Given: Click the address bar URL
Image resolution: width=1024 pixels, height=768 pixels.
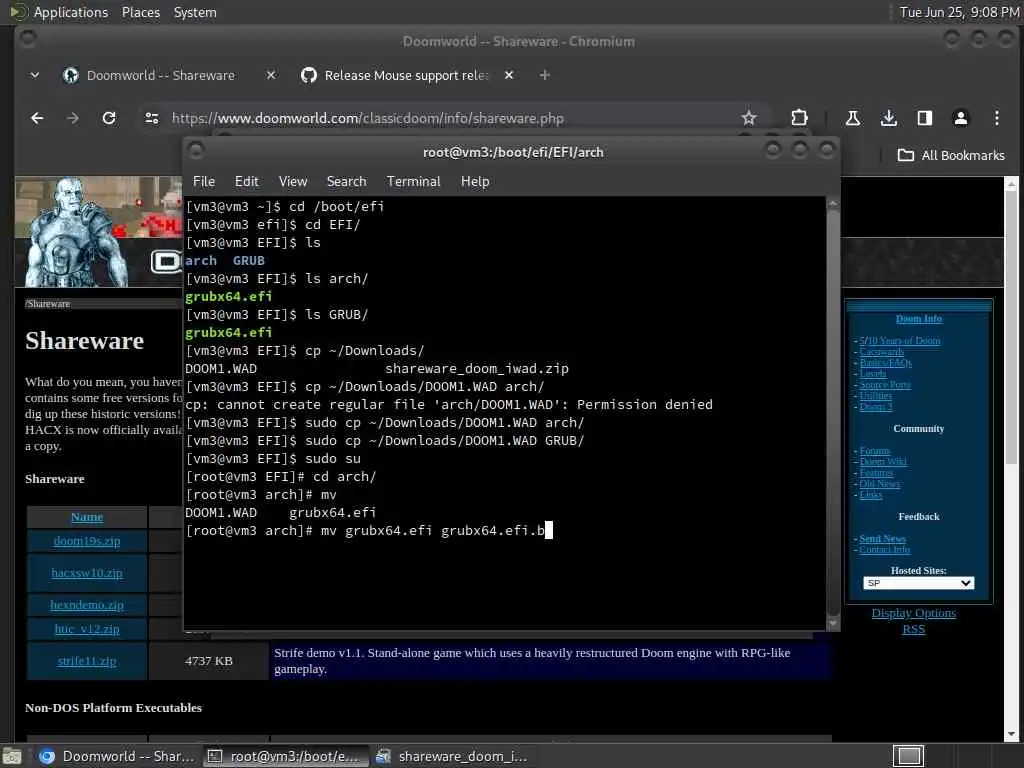Looking at the screenshot, I should [x=368, y=118].
